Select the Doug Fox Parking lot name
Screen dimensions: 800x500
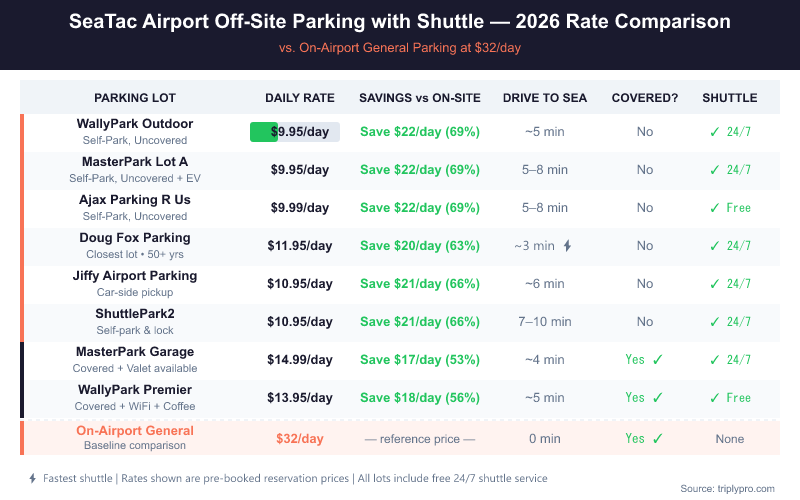pos(135,238)
